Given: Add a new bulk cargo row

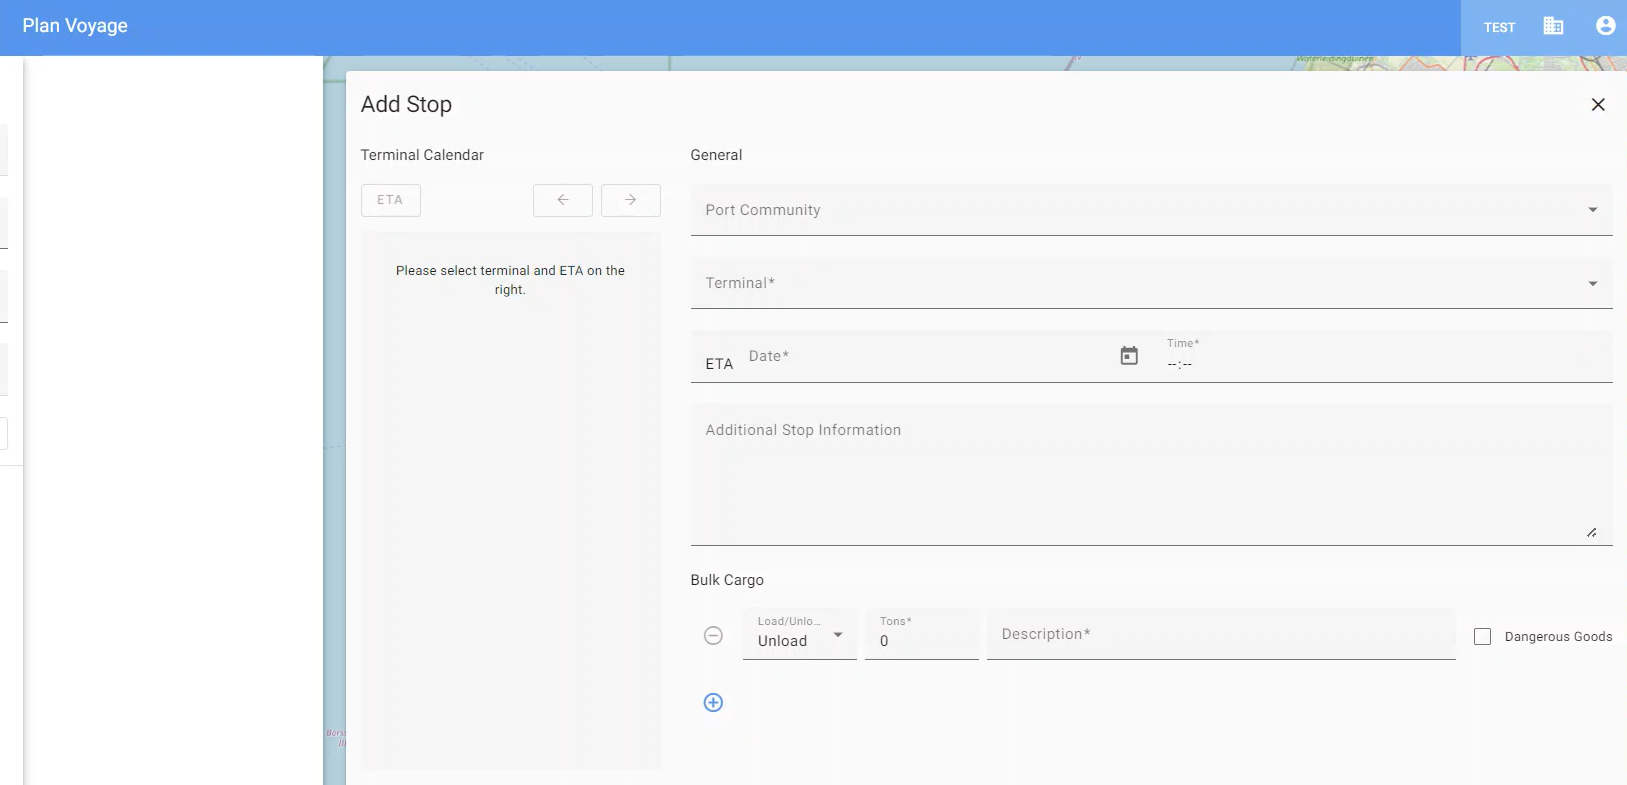Looking at the screenshot, I should click(713, 703).
